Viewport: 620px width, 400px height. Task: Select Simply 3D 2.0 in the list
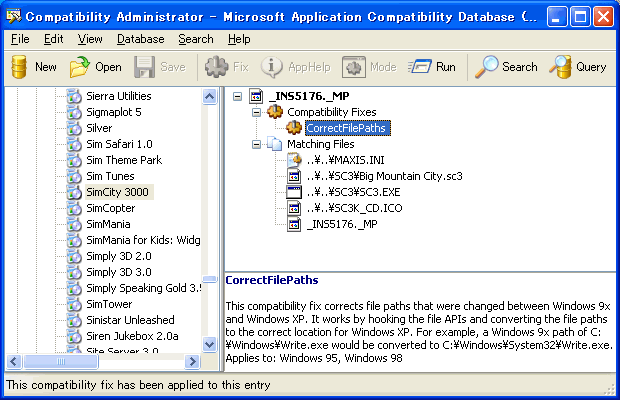(x=119, y=256)
